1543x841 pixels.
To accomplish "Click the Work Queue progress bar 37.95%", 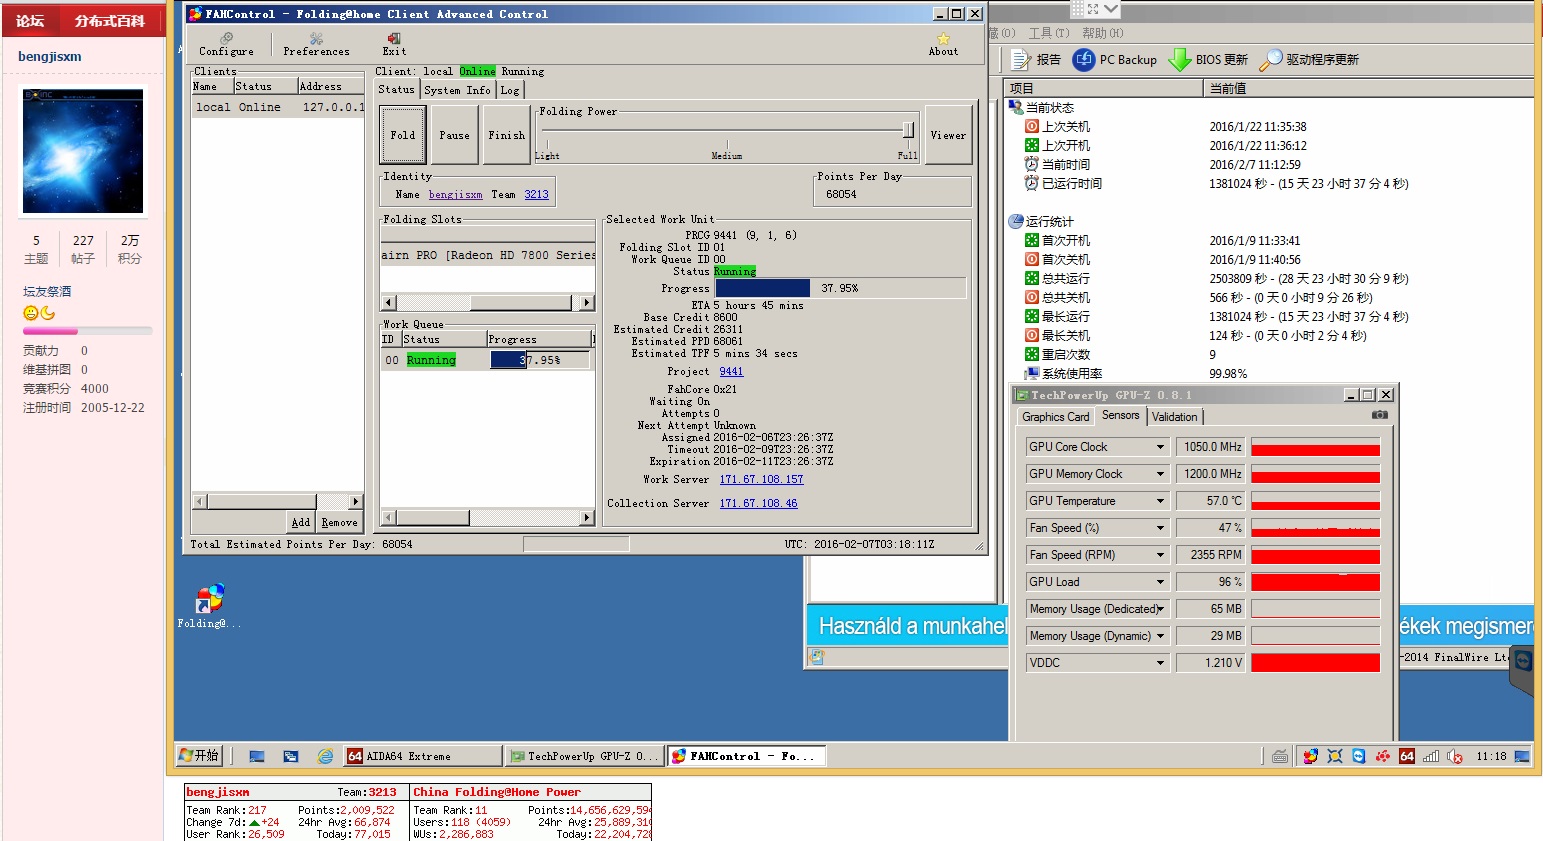I will [539, 360].
